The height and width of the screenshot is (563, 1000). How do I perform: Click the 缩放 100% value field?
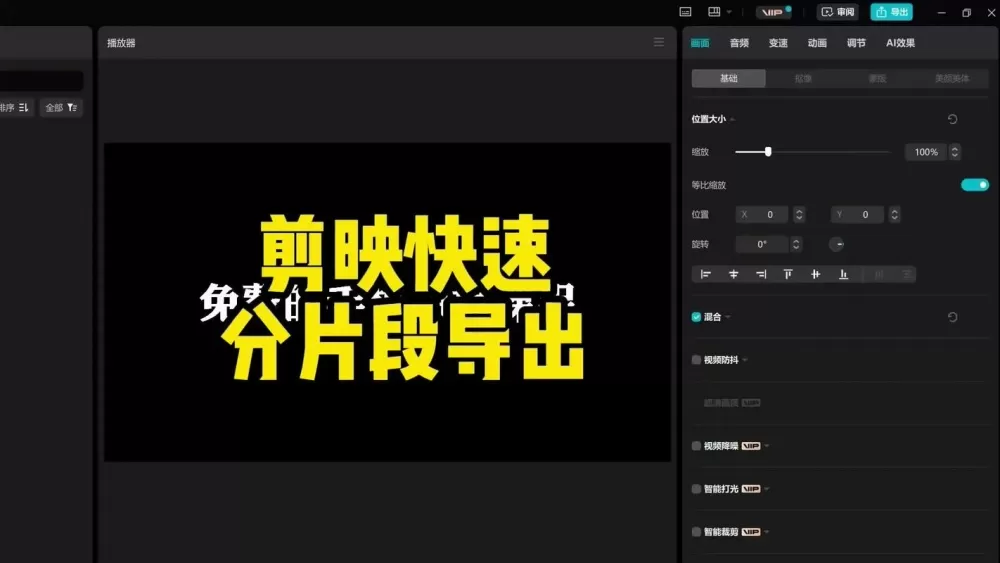point(926,152)
